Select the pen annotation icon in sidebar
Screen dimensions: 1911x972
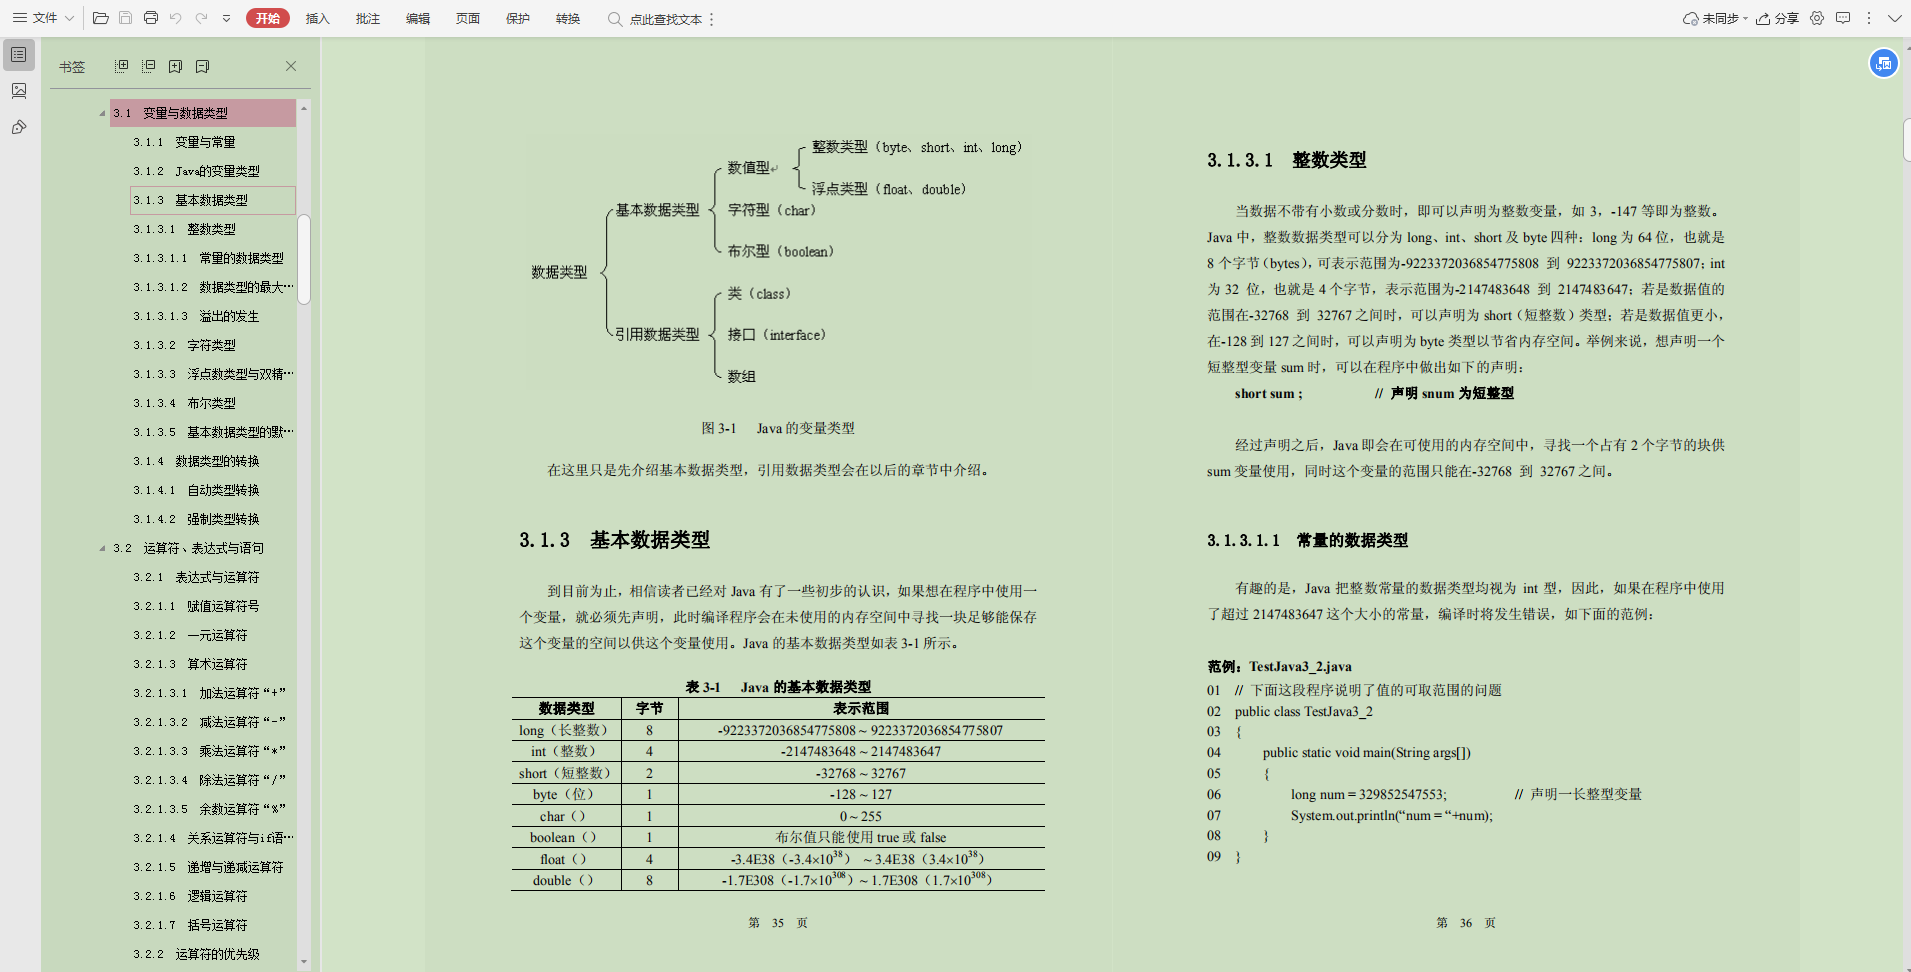click(x=18, y=127)
